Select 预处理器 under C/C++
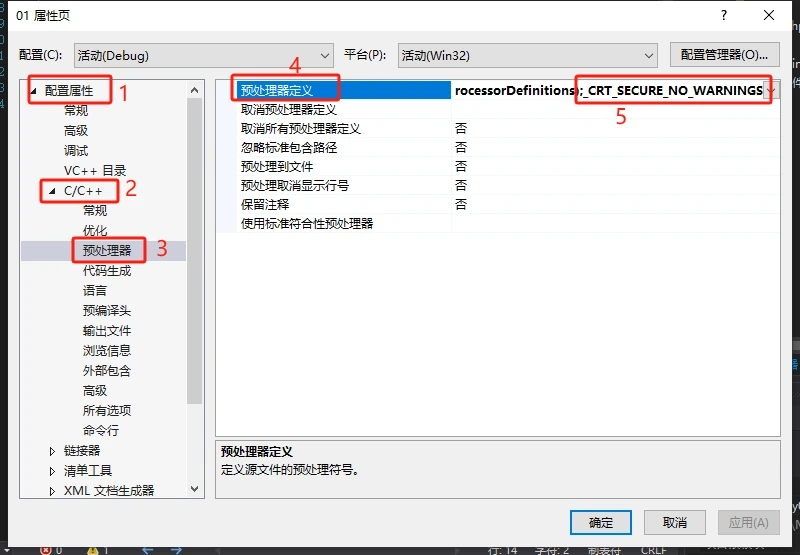This screenshot has width=800, height=555. (x=107, y=250)
